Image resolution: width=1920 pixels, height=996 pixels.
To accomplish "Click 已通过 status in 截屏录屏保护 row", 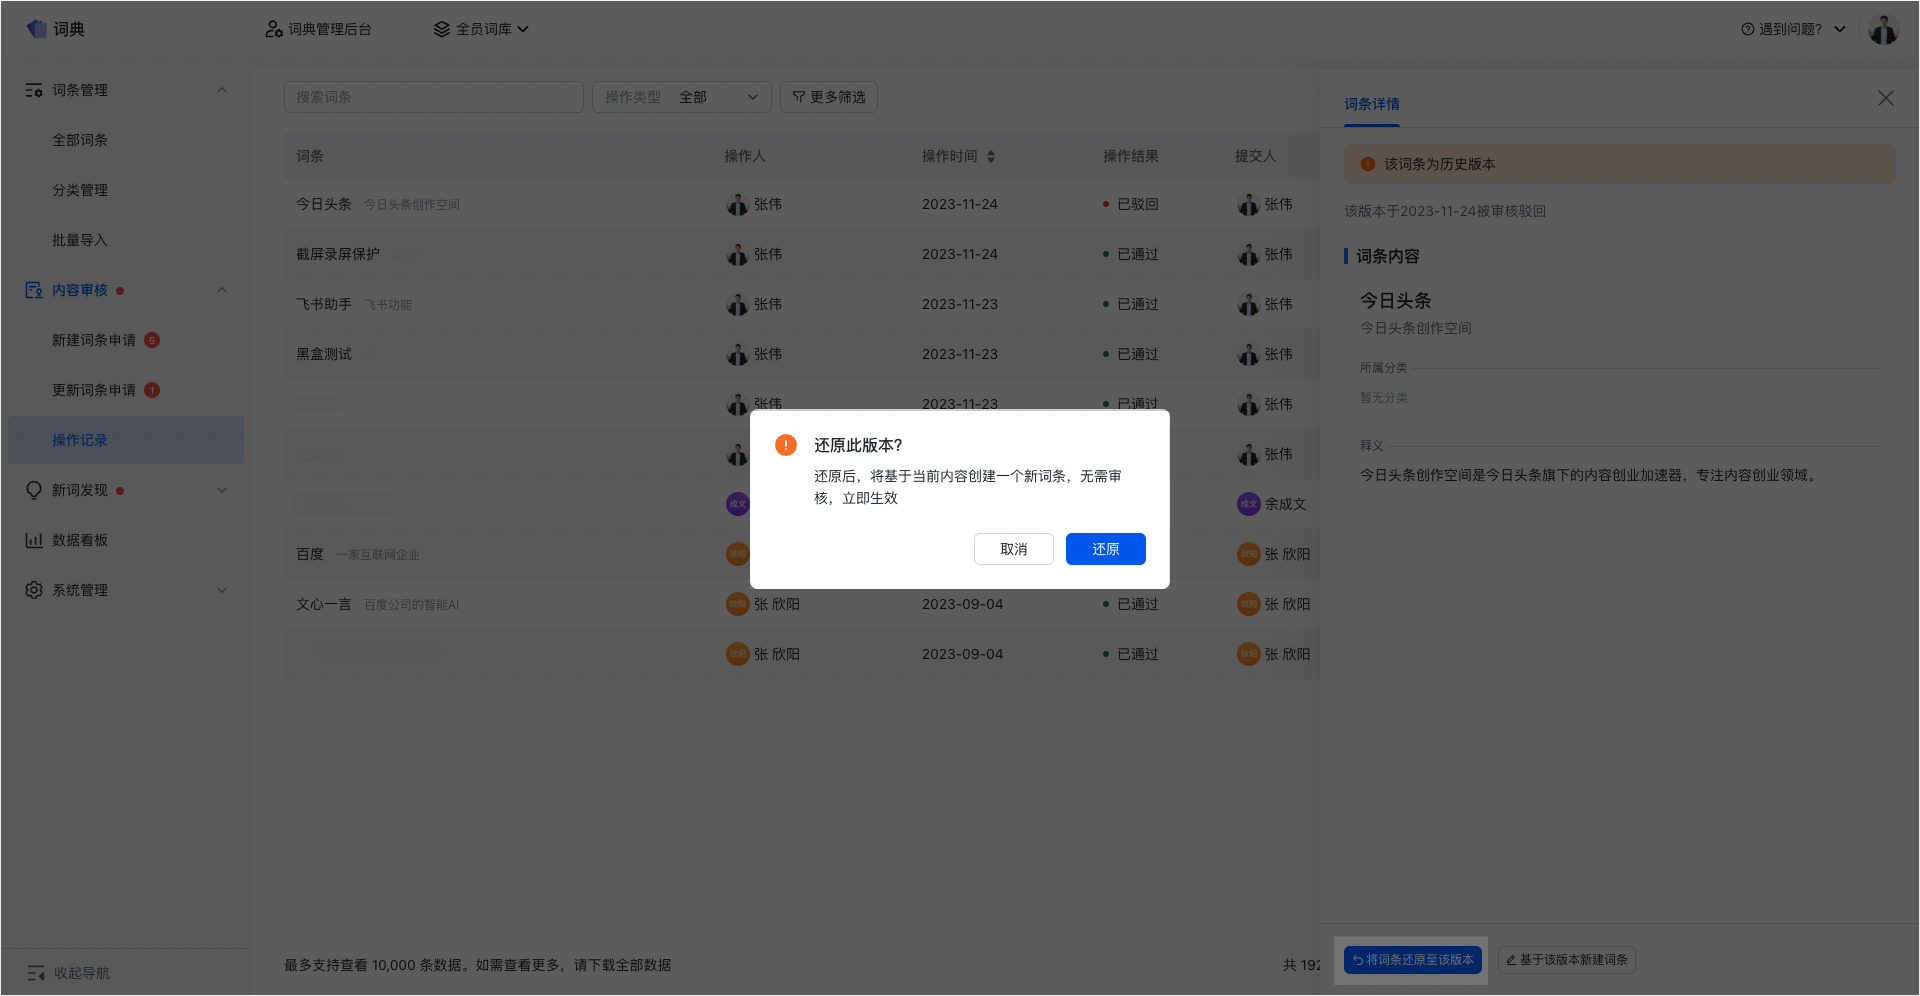I will coord(1131,254).
